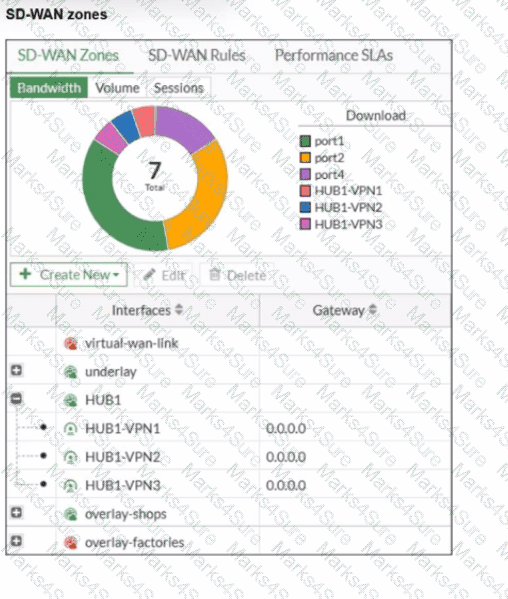508x599 pixels.
Task: Open the Performance SLAs tab
Action: [334, 56]
